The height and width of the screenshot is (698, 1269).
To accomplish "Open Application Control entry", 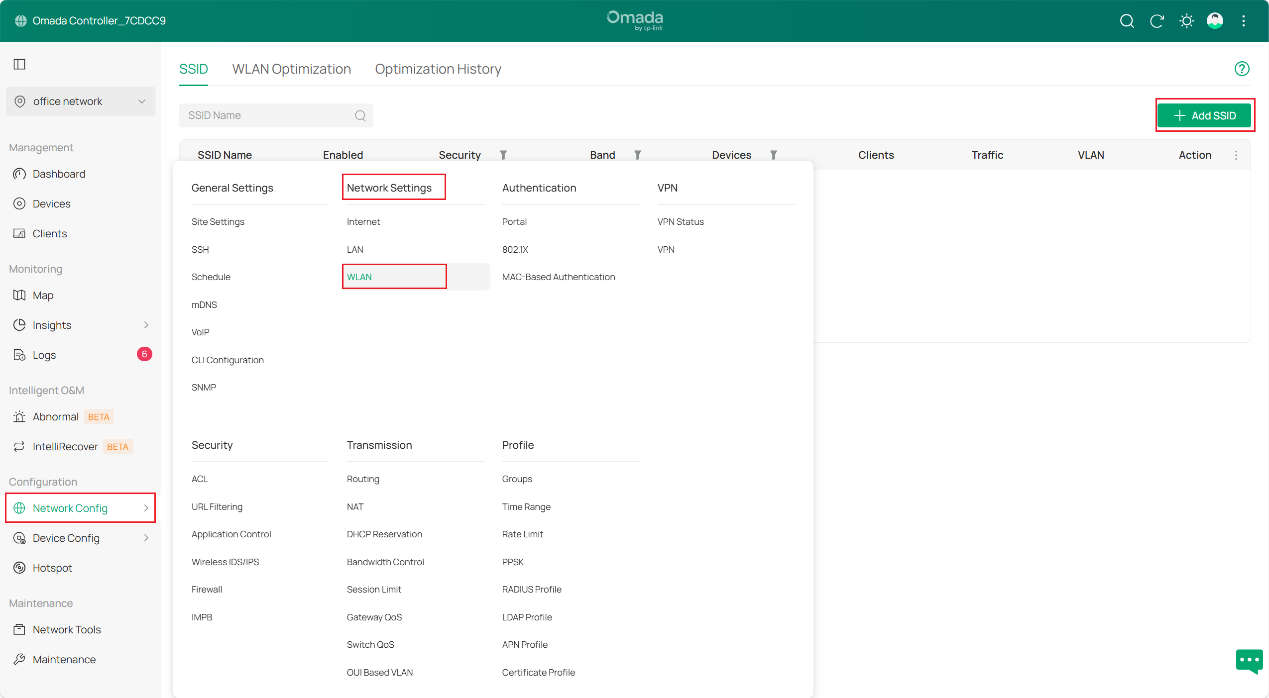I will [x=232, y=535].
